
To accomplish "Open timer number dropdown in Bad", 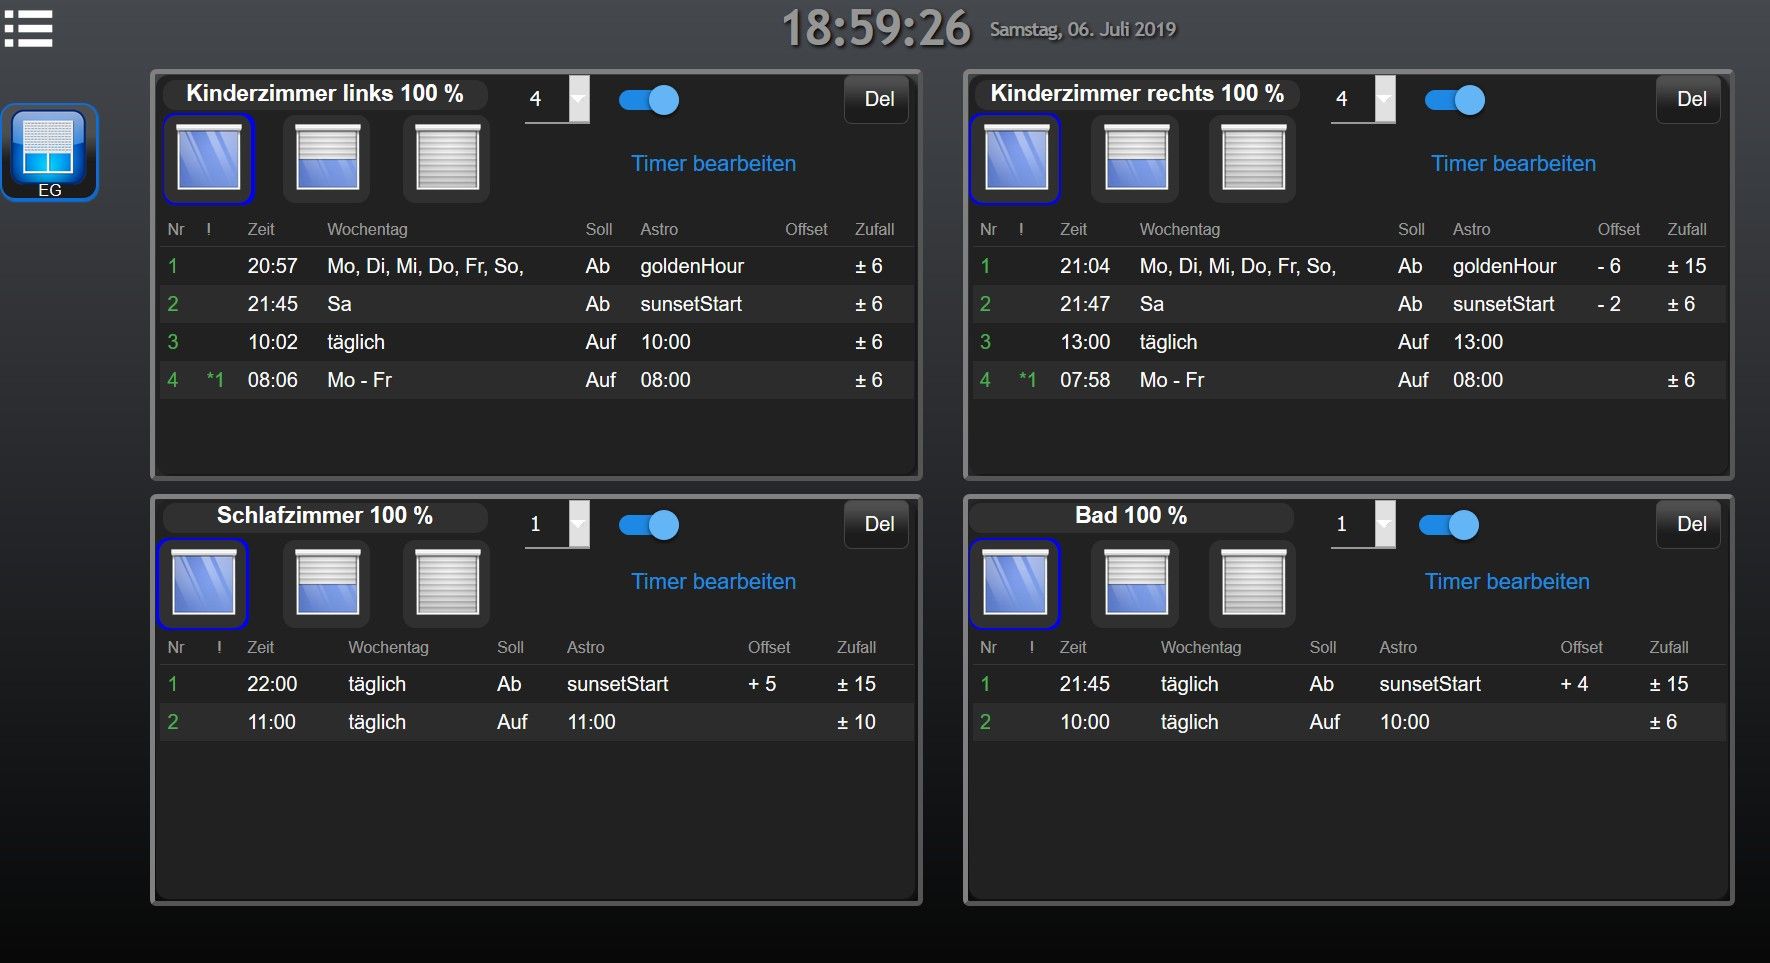I will pyautogui.click(x=1363, y=524).
